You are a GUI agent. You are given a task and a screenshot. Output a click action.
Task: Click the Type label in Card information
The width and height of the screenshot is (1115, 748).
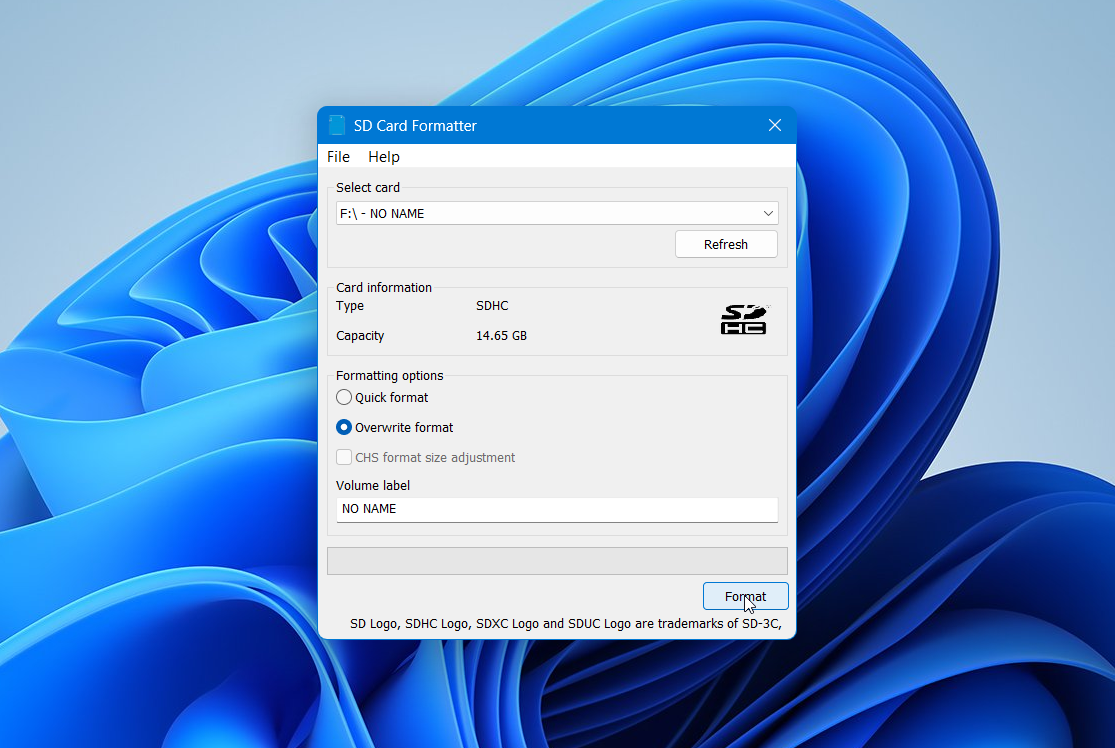click(350, 306)
